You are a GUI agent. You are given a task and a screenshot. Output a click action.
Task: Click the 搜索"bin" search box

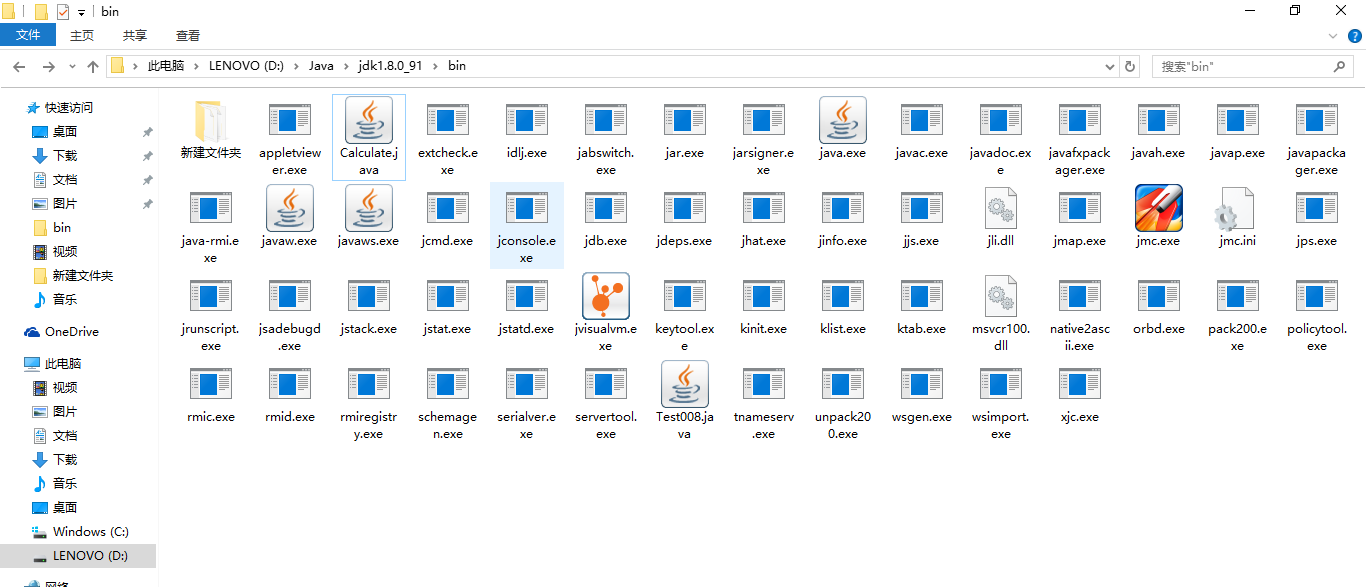(1253, 66)
